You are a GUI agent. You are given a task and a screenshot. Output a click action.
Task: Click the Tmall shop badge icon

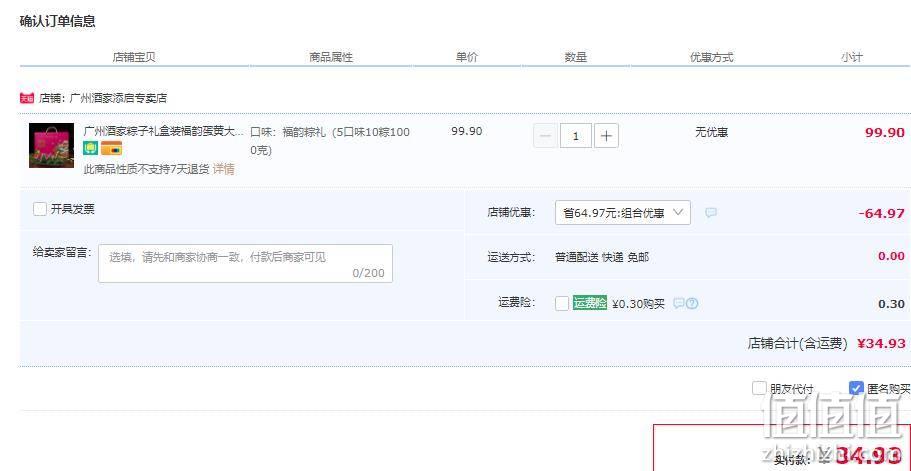coord(27,98)
